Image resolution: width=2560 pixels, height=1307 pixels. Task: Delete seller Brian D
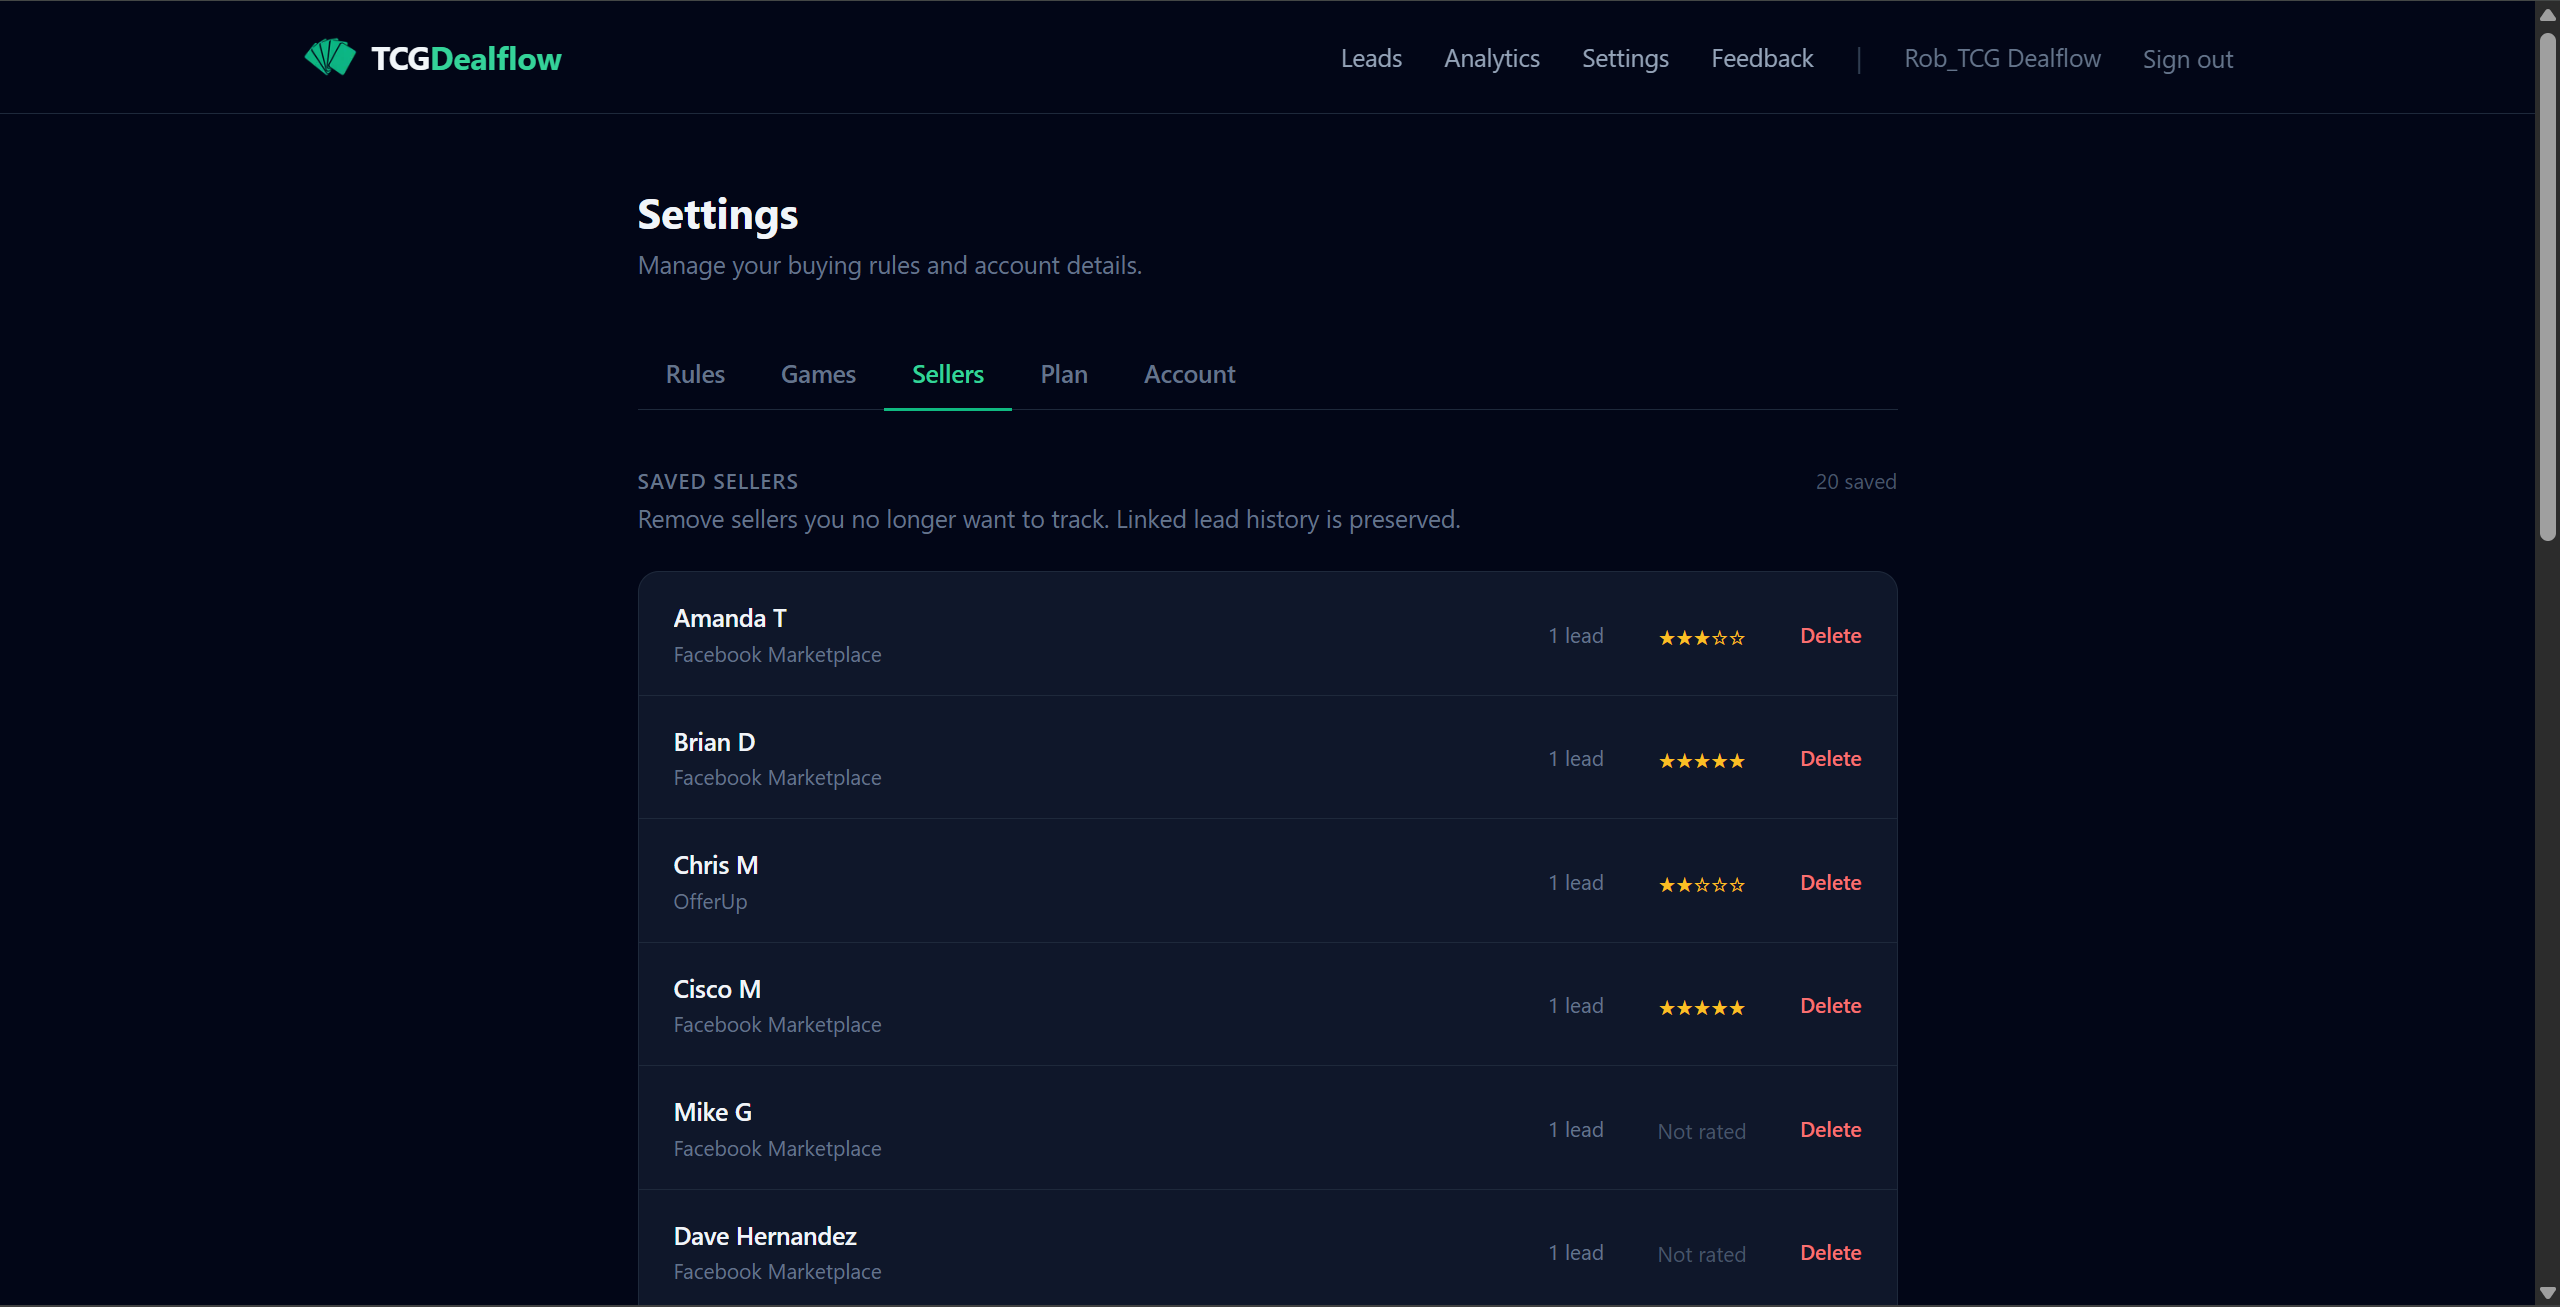[x=1830, y=759]
